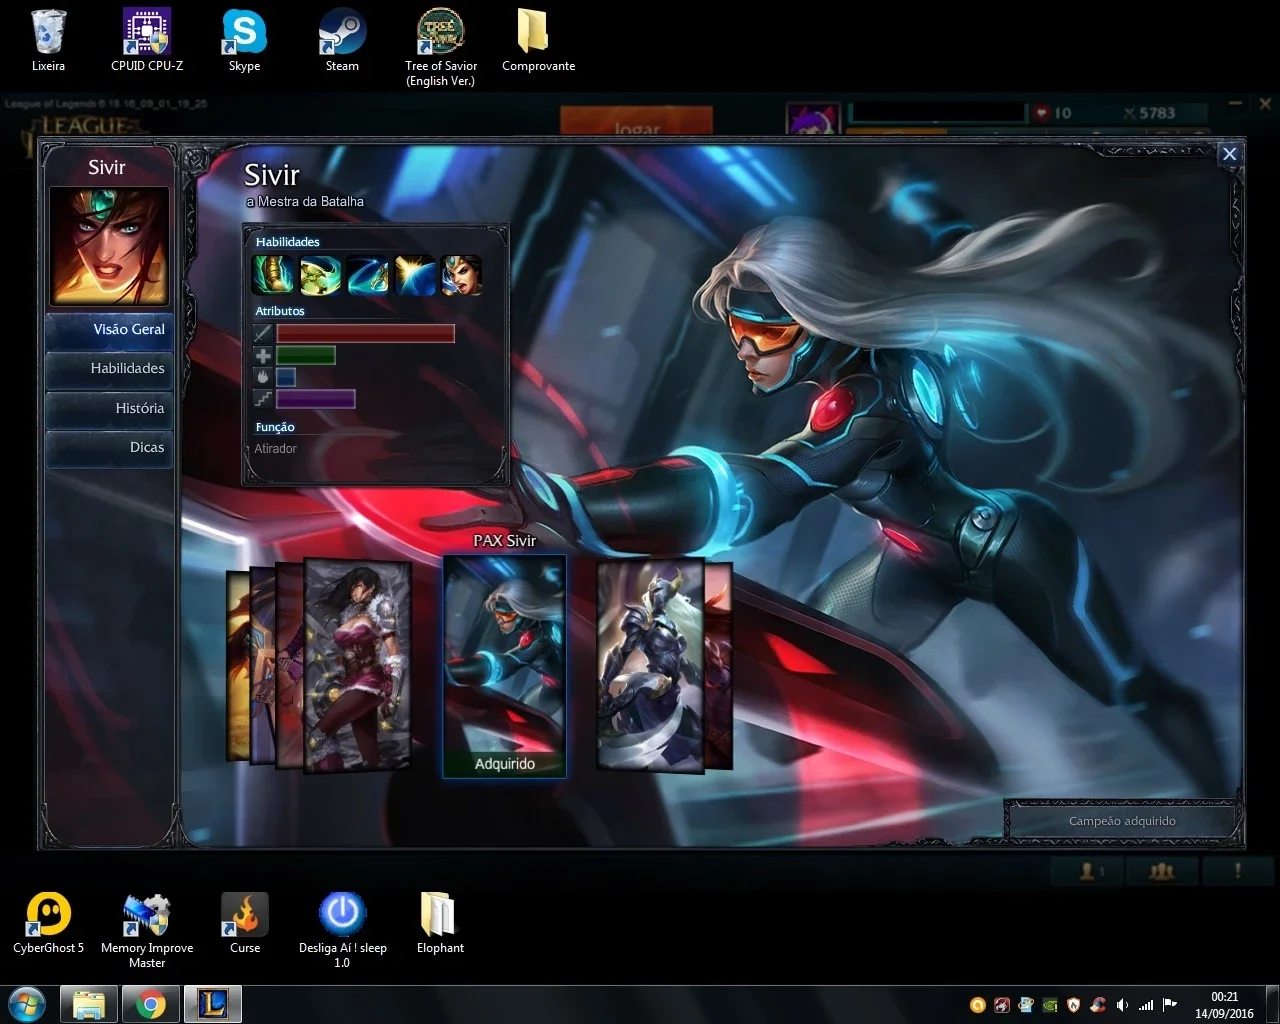Click the purple difficulty attribute bar
This screenshot has height=1024, width=1280.
(315, 399)
